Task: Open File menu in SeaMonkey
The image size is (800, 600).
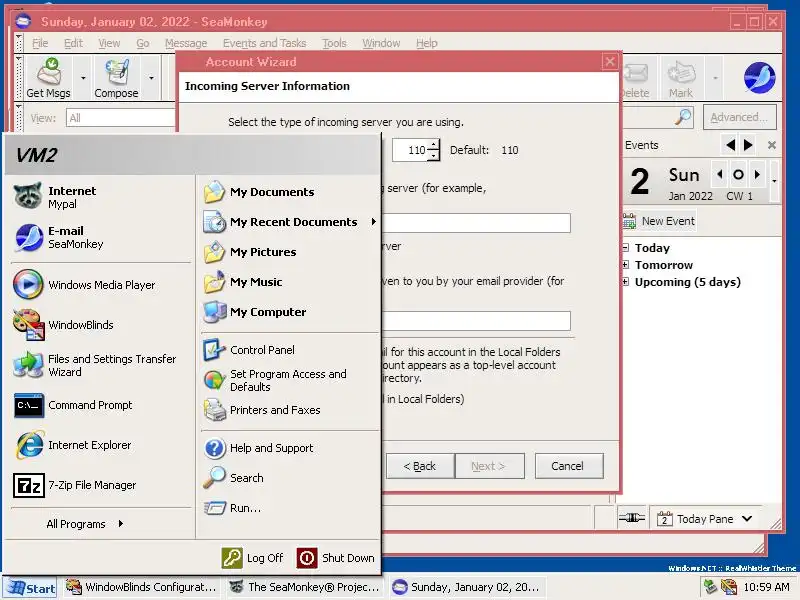Action: (x=40, y=43)
